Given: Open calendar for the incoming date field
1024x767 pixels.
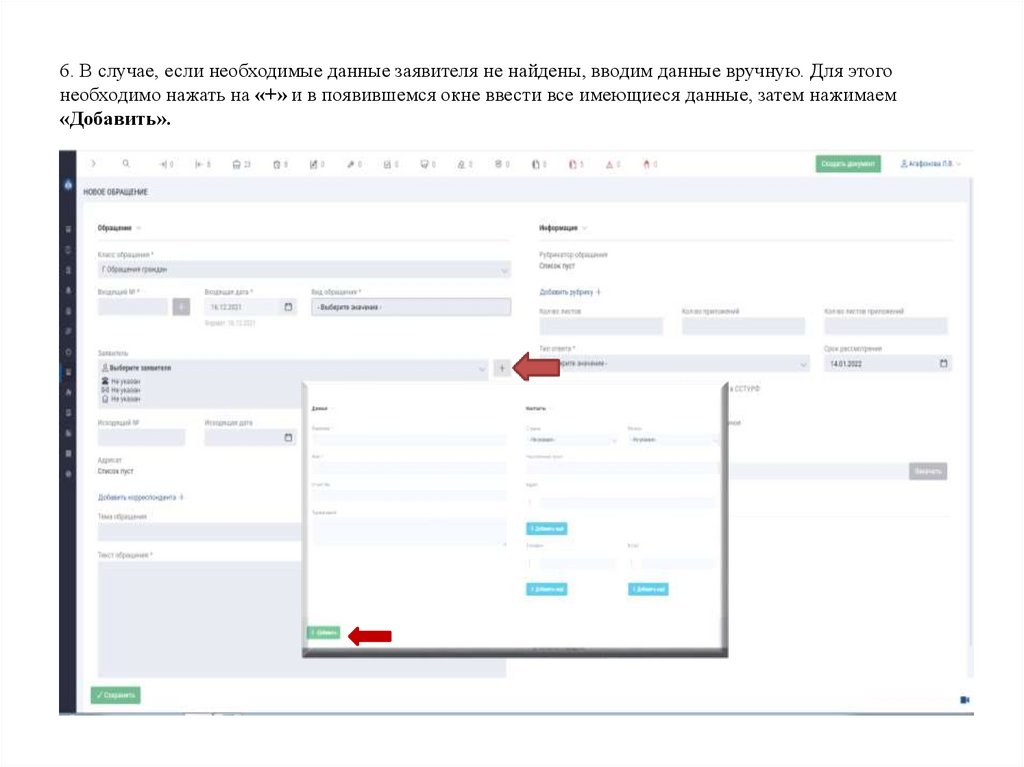Looking at the screenshot, I should coord(288,306).
